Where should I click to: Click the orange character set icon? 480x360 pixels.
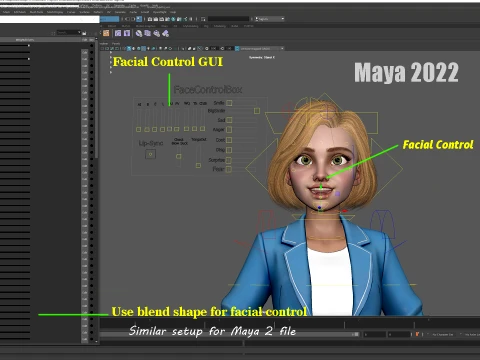tap(417, 334)
